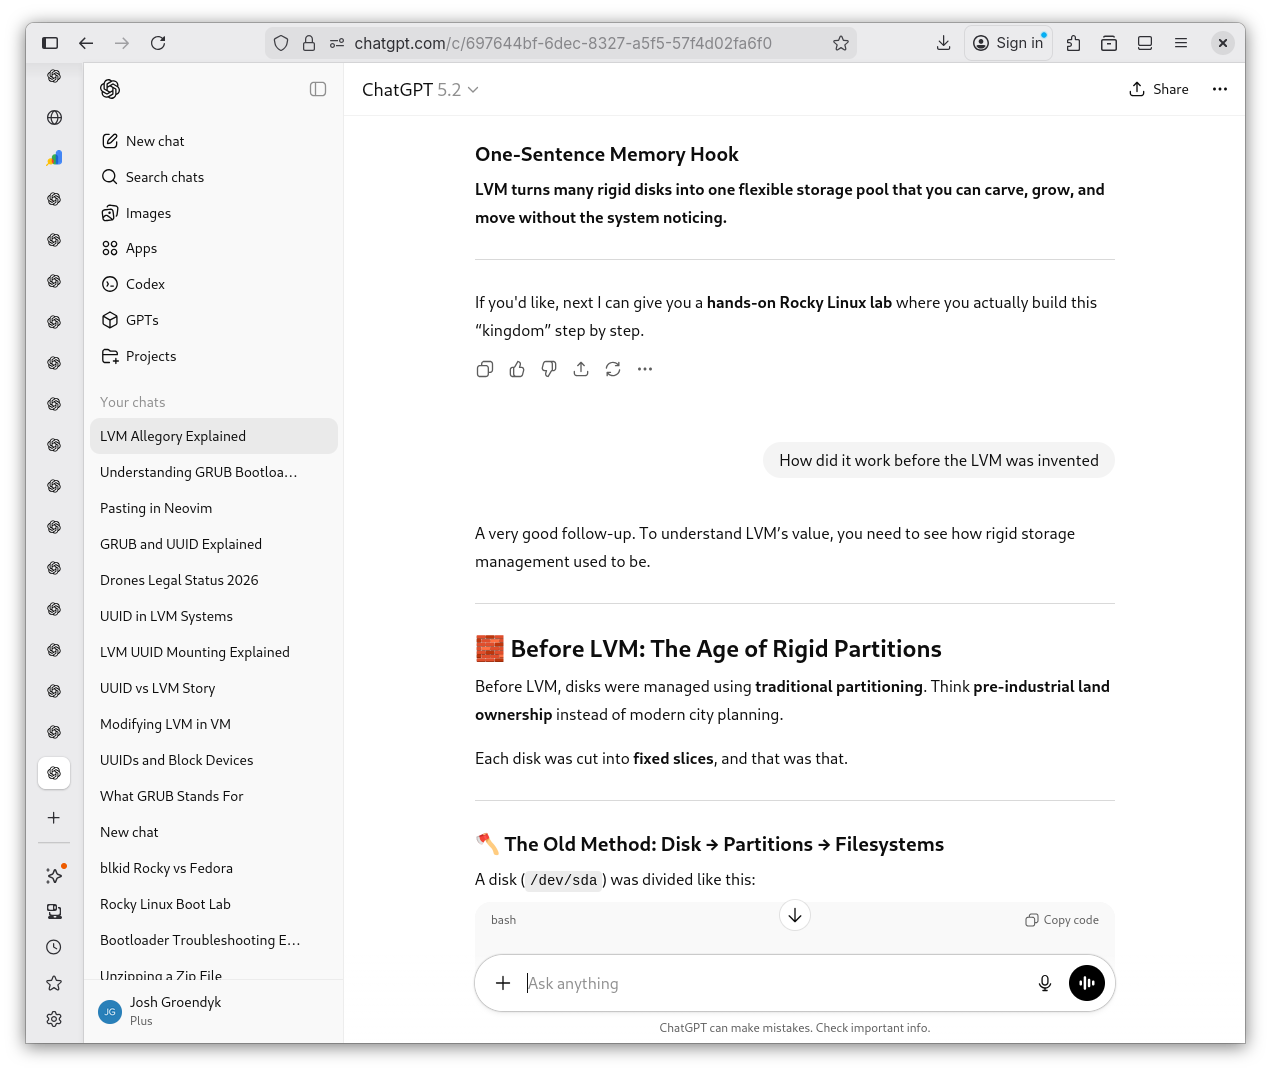Open the Projects sidebar item
This screenshot has height=1072, width=1271.
click(151, 356)
